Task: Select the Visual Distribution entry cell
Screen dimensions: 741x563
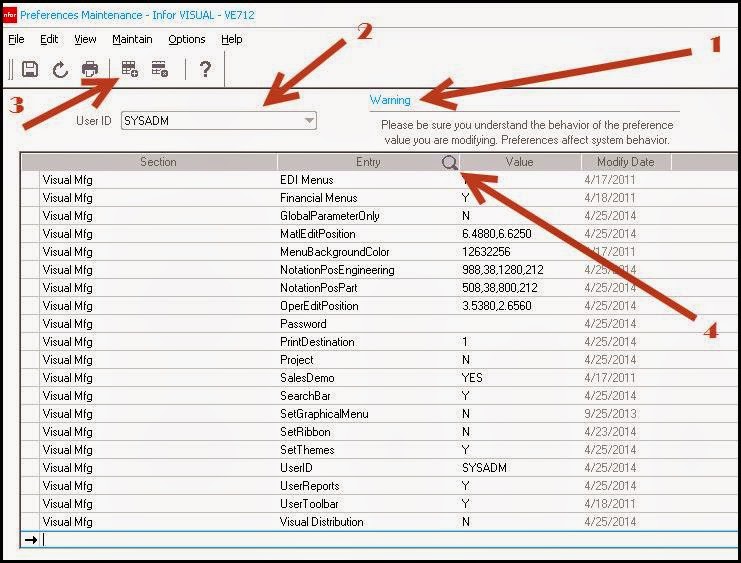Action: [368, 521]
